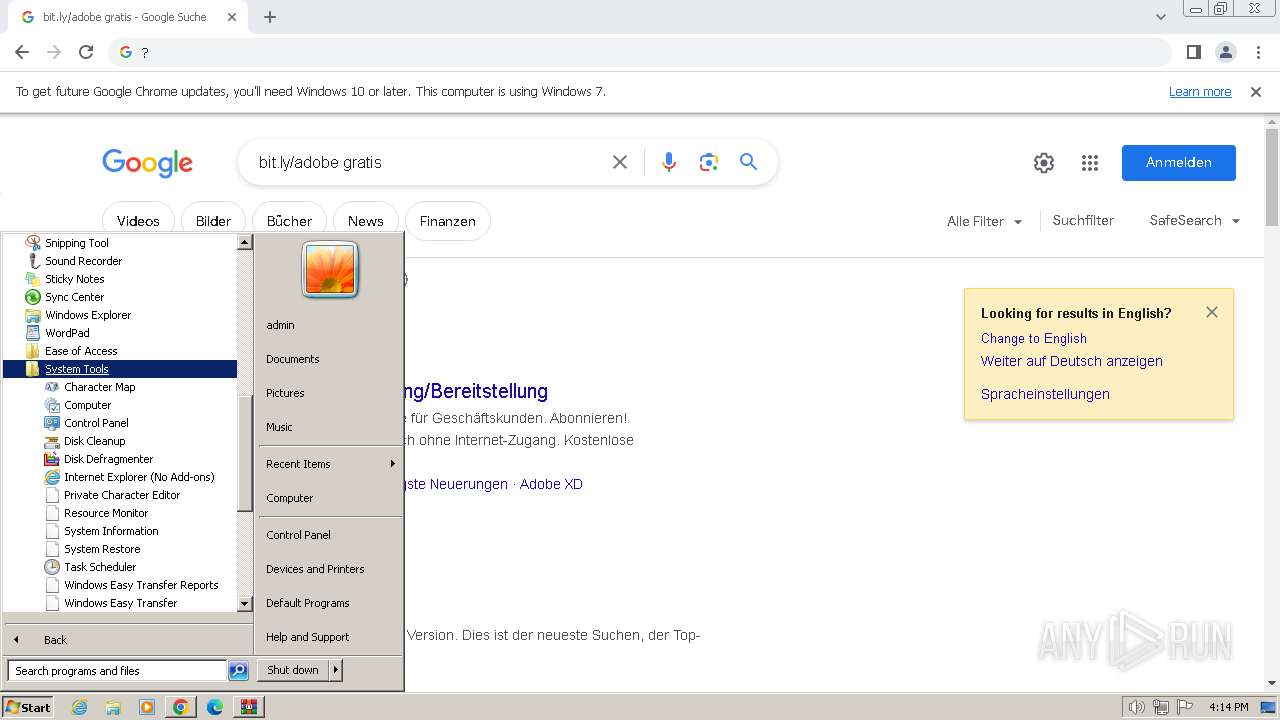
Task: Expand the Ease of Access folder
Action: (81, 351)
